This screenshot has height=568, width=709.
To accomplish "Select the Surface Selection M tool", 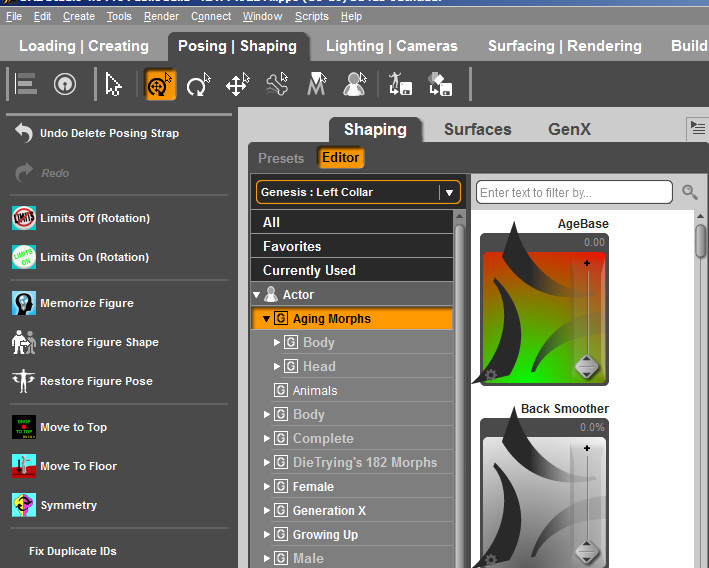I will tap(317, 84).
